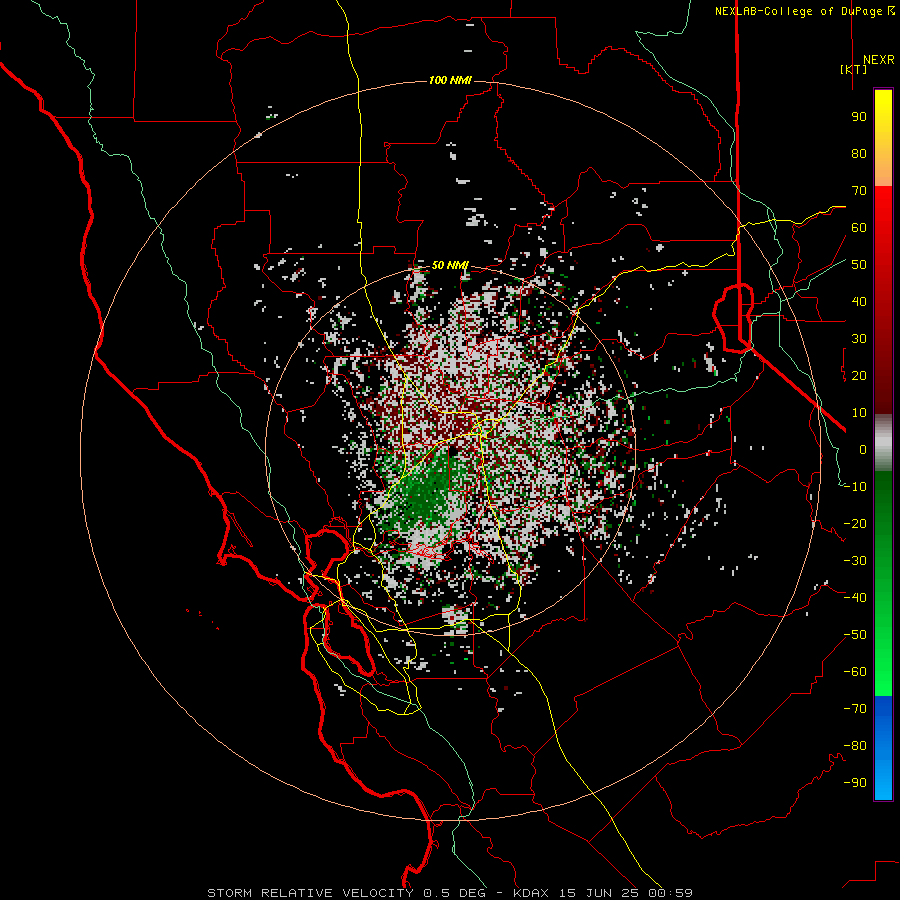The height and width of the screenshot is (900, 900).
Task: Click the 10 value on the velocity scale
Action: [859, 413]
